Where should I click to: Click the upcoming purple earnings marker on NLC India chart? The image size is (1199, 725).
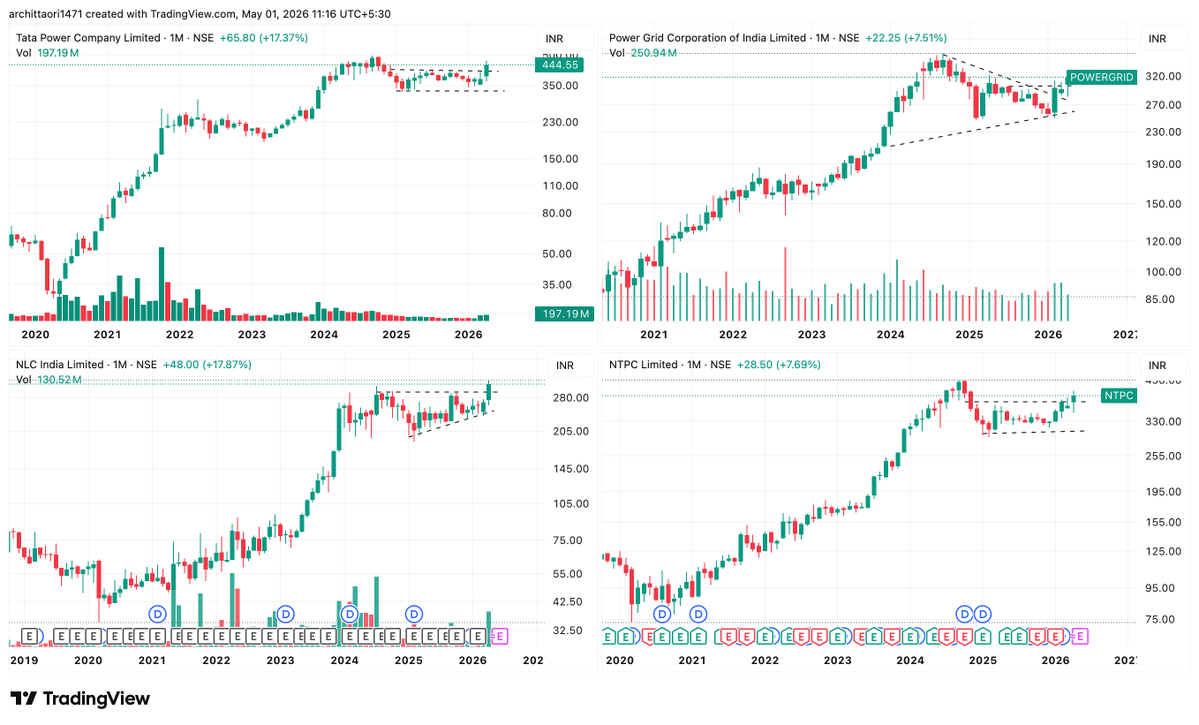tap(499, 636)
